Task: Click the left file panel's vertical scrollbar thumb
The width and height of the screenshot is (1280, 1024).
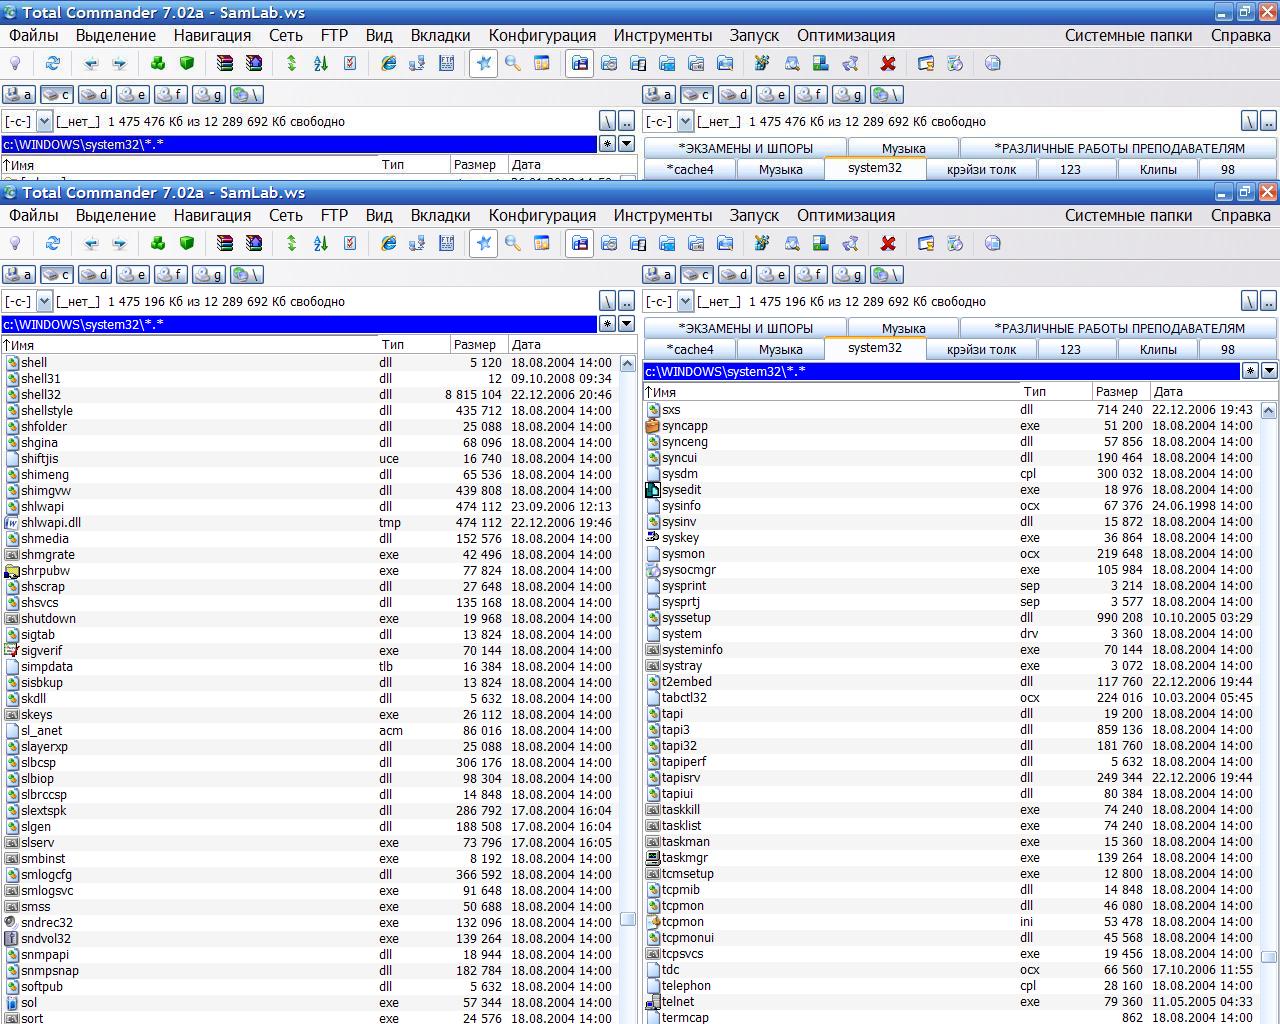Action: [x=628, y=919]
